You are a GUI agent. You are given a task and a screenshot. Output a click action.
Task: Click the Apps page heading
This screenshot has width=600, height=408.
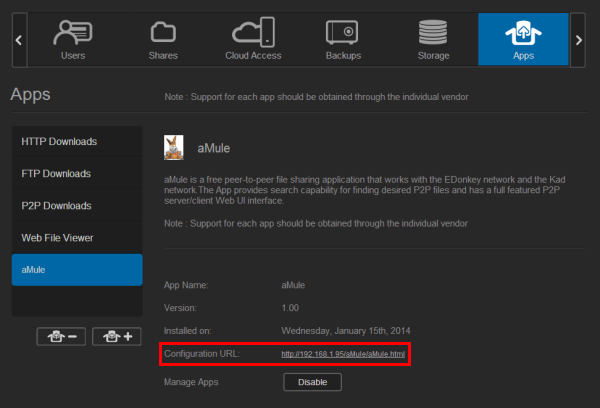pyautogui.click(x=30, y=95)
